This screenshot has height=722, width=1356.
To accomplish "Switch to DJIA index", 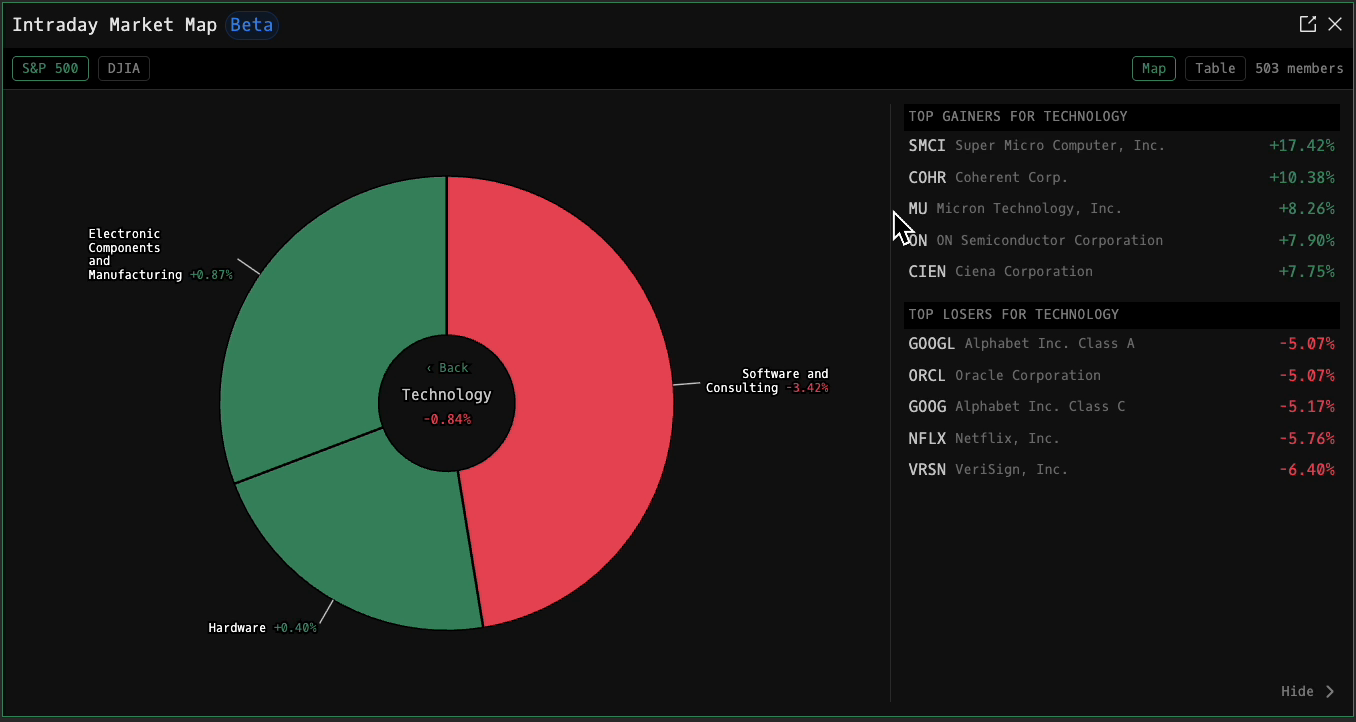I will (x=124, y=69).
